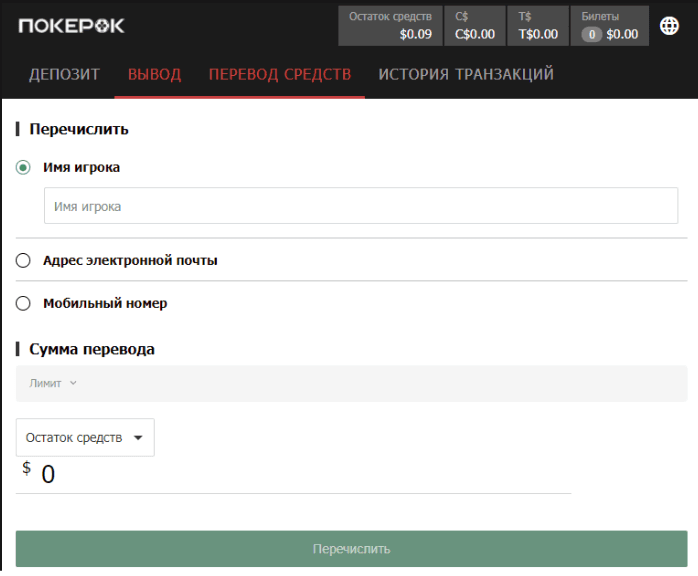Select the Адрес электронной почты radio option
The height and width of the screenshot is (576, 698).
pyautogui.click(x=23, y=260)
